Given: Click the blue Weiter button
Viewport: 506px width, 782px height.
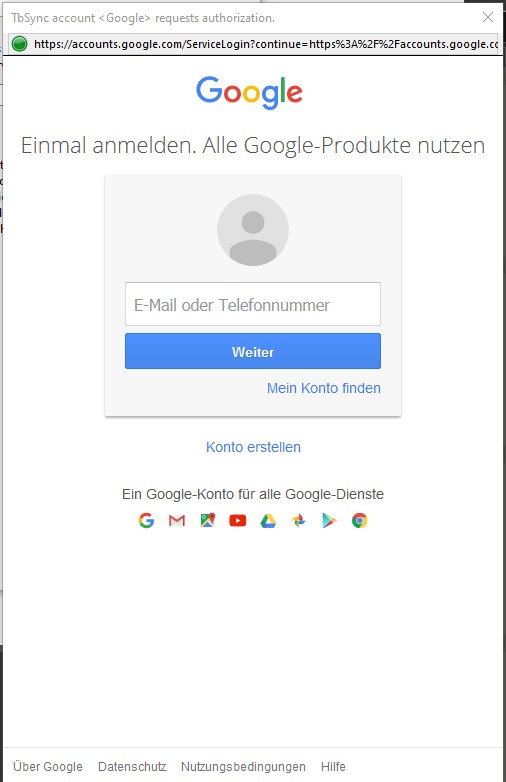Looking at the screenshot, I should point(253,352).
